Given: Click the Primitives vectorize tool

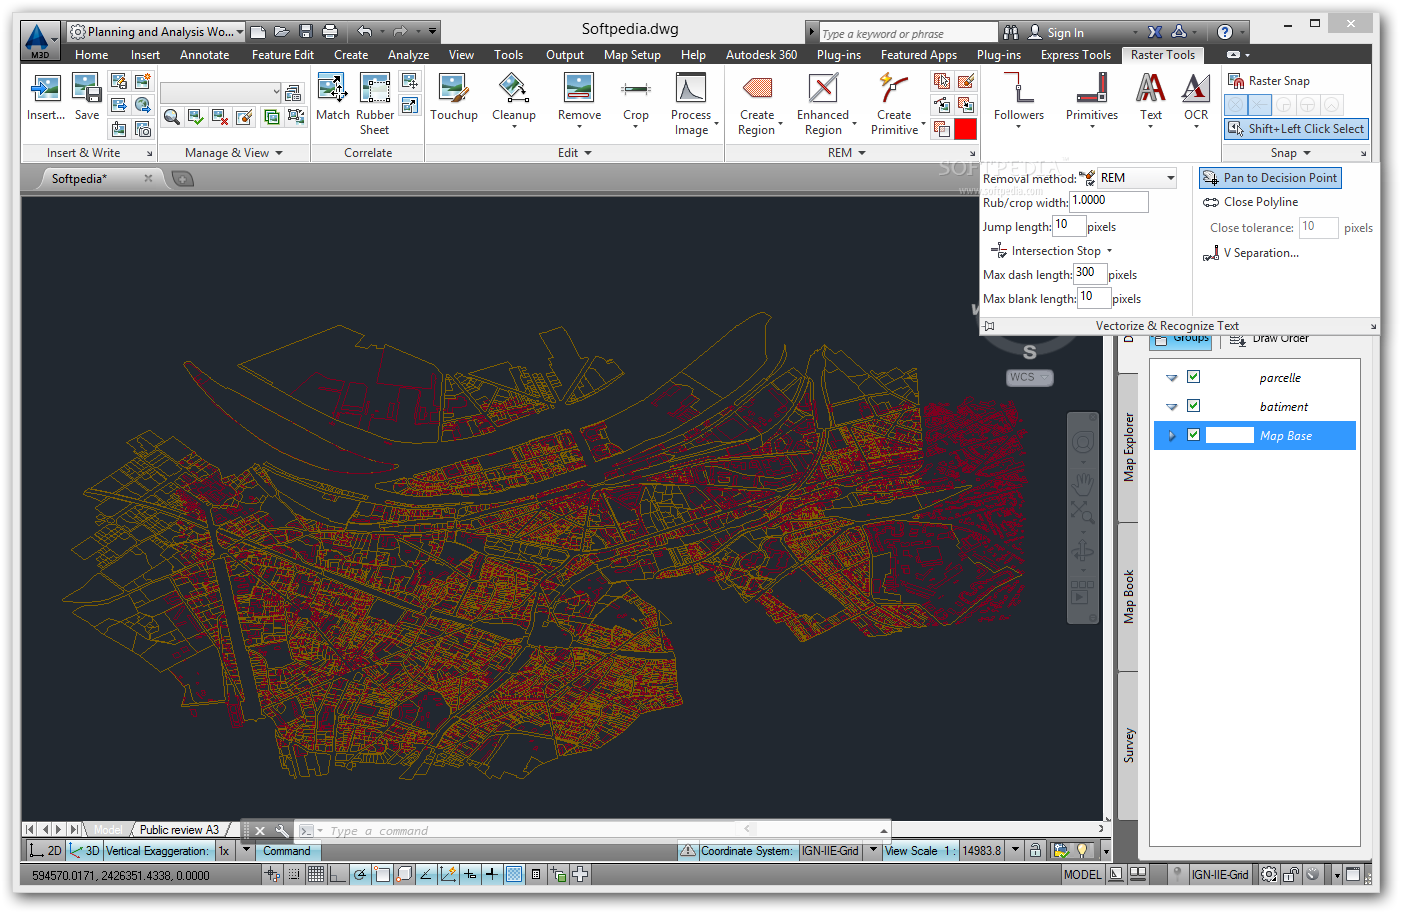Looking at the screenshot, I should point(1091,90).
